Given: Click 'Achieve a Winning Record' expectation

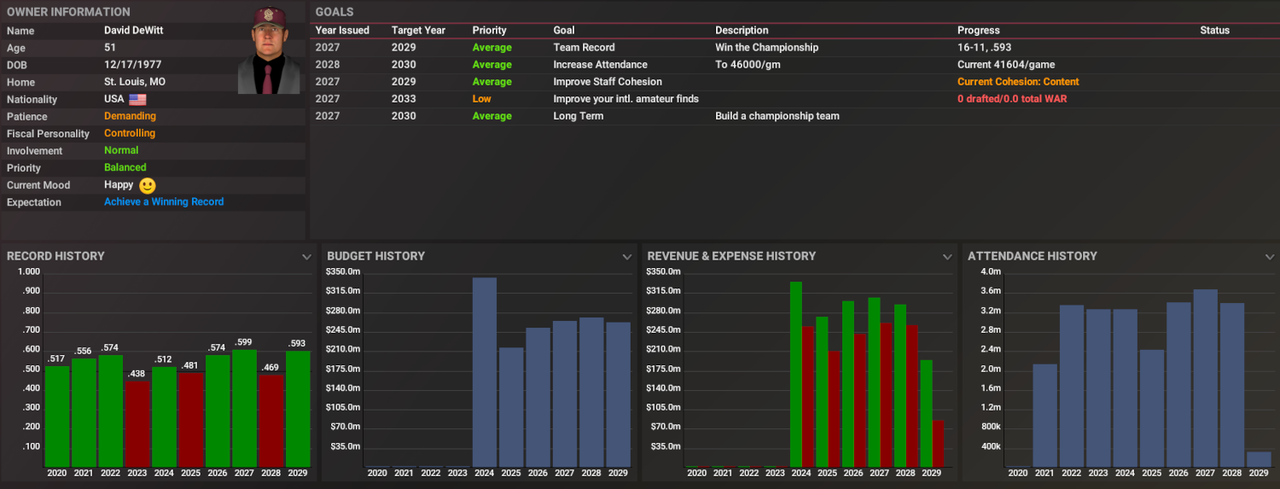Looking at the screenshot, I should [x=164, y=202].
